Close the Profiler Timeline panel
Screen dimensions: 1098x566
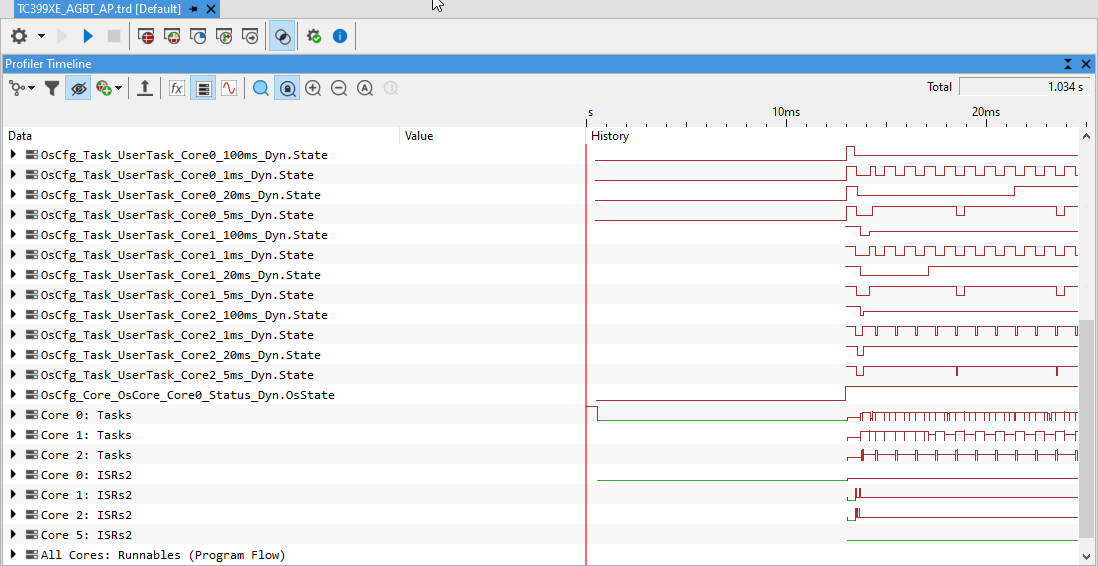click(x=1086, y=64)
